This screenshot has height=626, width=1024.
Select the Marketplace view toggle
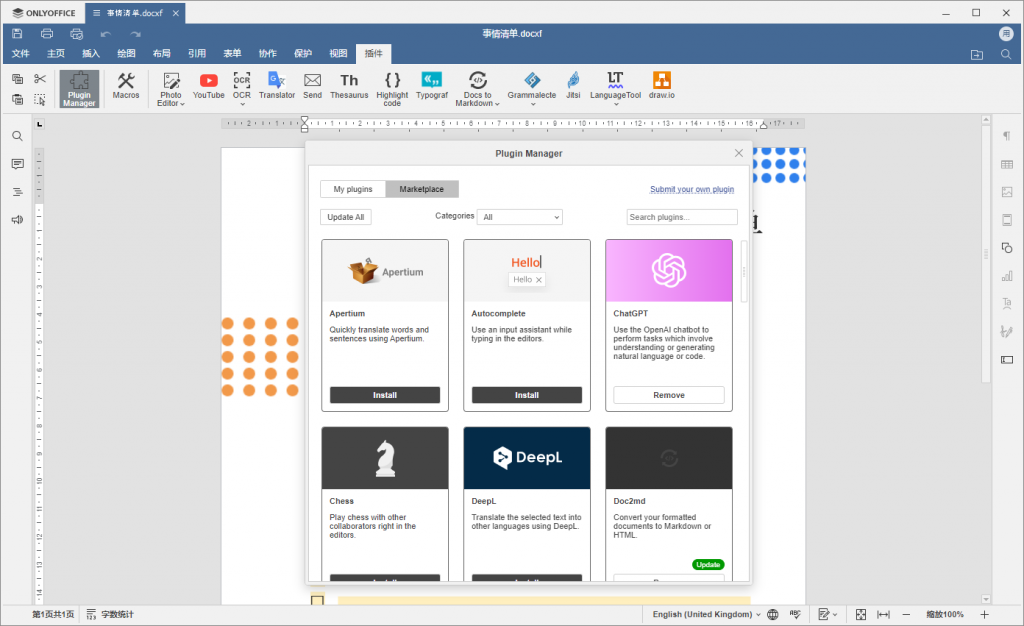(421, 189)
